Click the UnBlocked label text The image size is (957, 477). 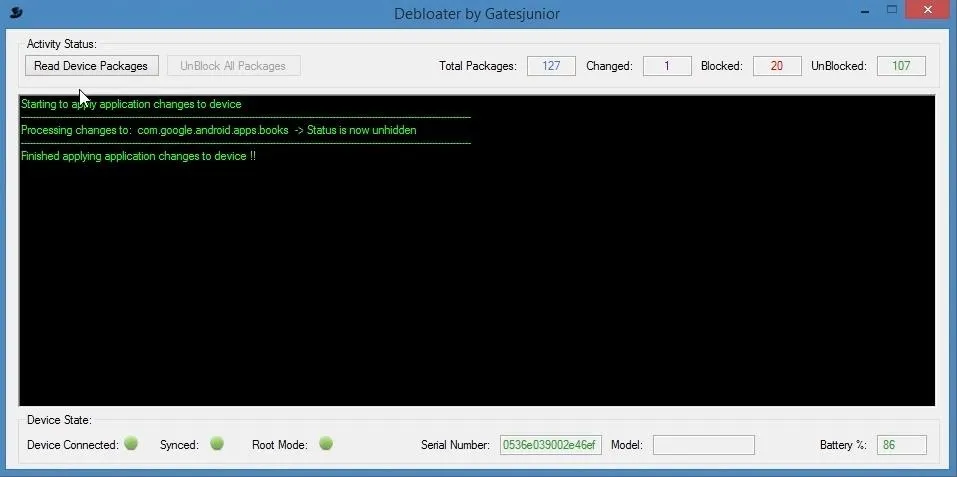coord(839,66)
